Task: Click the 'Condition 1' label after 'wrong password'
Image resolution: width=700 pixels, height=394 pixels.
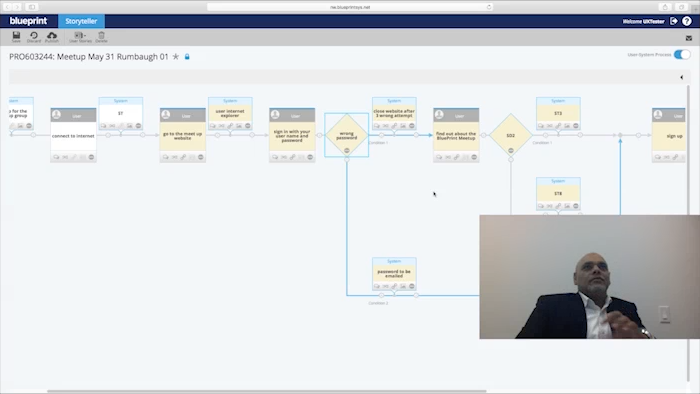Action: point(378,143)
